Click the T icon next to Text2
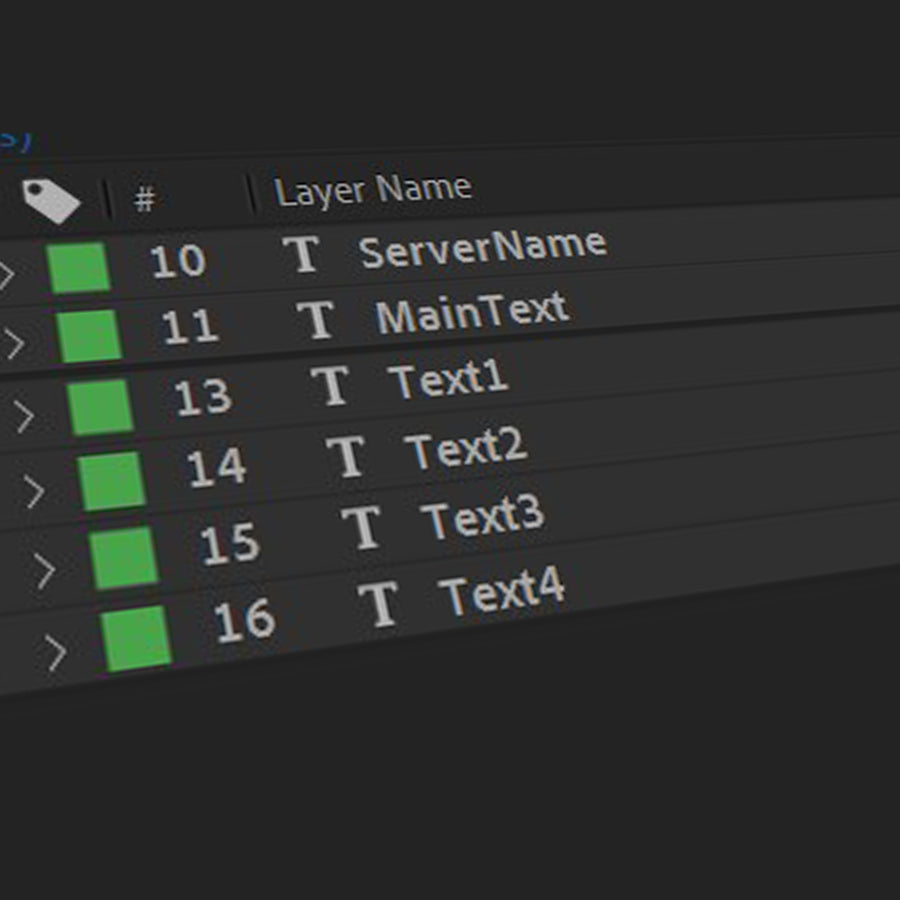 coord(346,456)
